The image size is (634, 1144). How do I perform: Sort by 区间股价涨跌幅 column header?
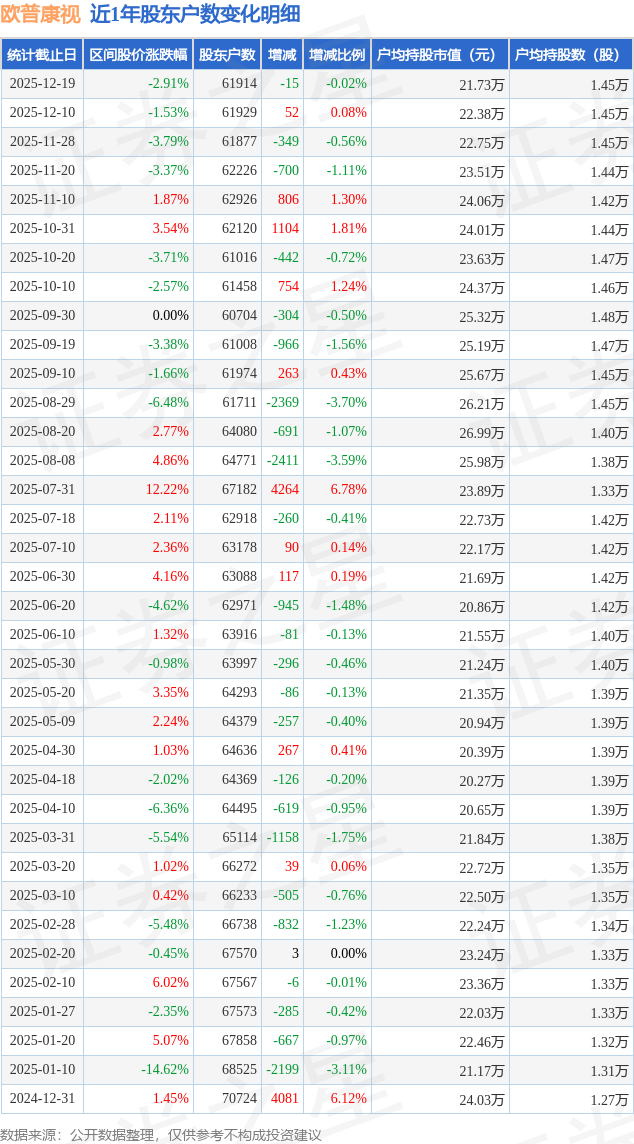(x=138, y=55)
